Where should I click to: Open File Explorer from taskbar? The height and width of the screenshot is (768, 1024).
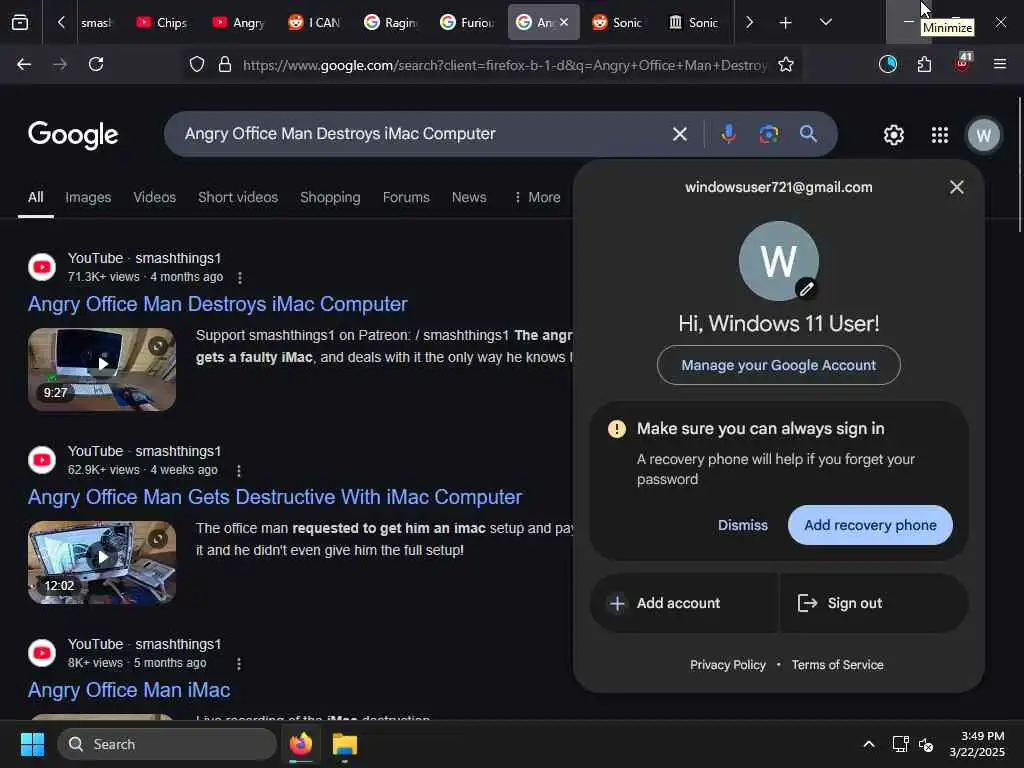[x=345, y=744]
